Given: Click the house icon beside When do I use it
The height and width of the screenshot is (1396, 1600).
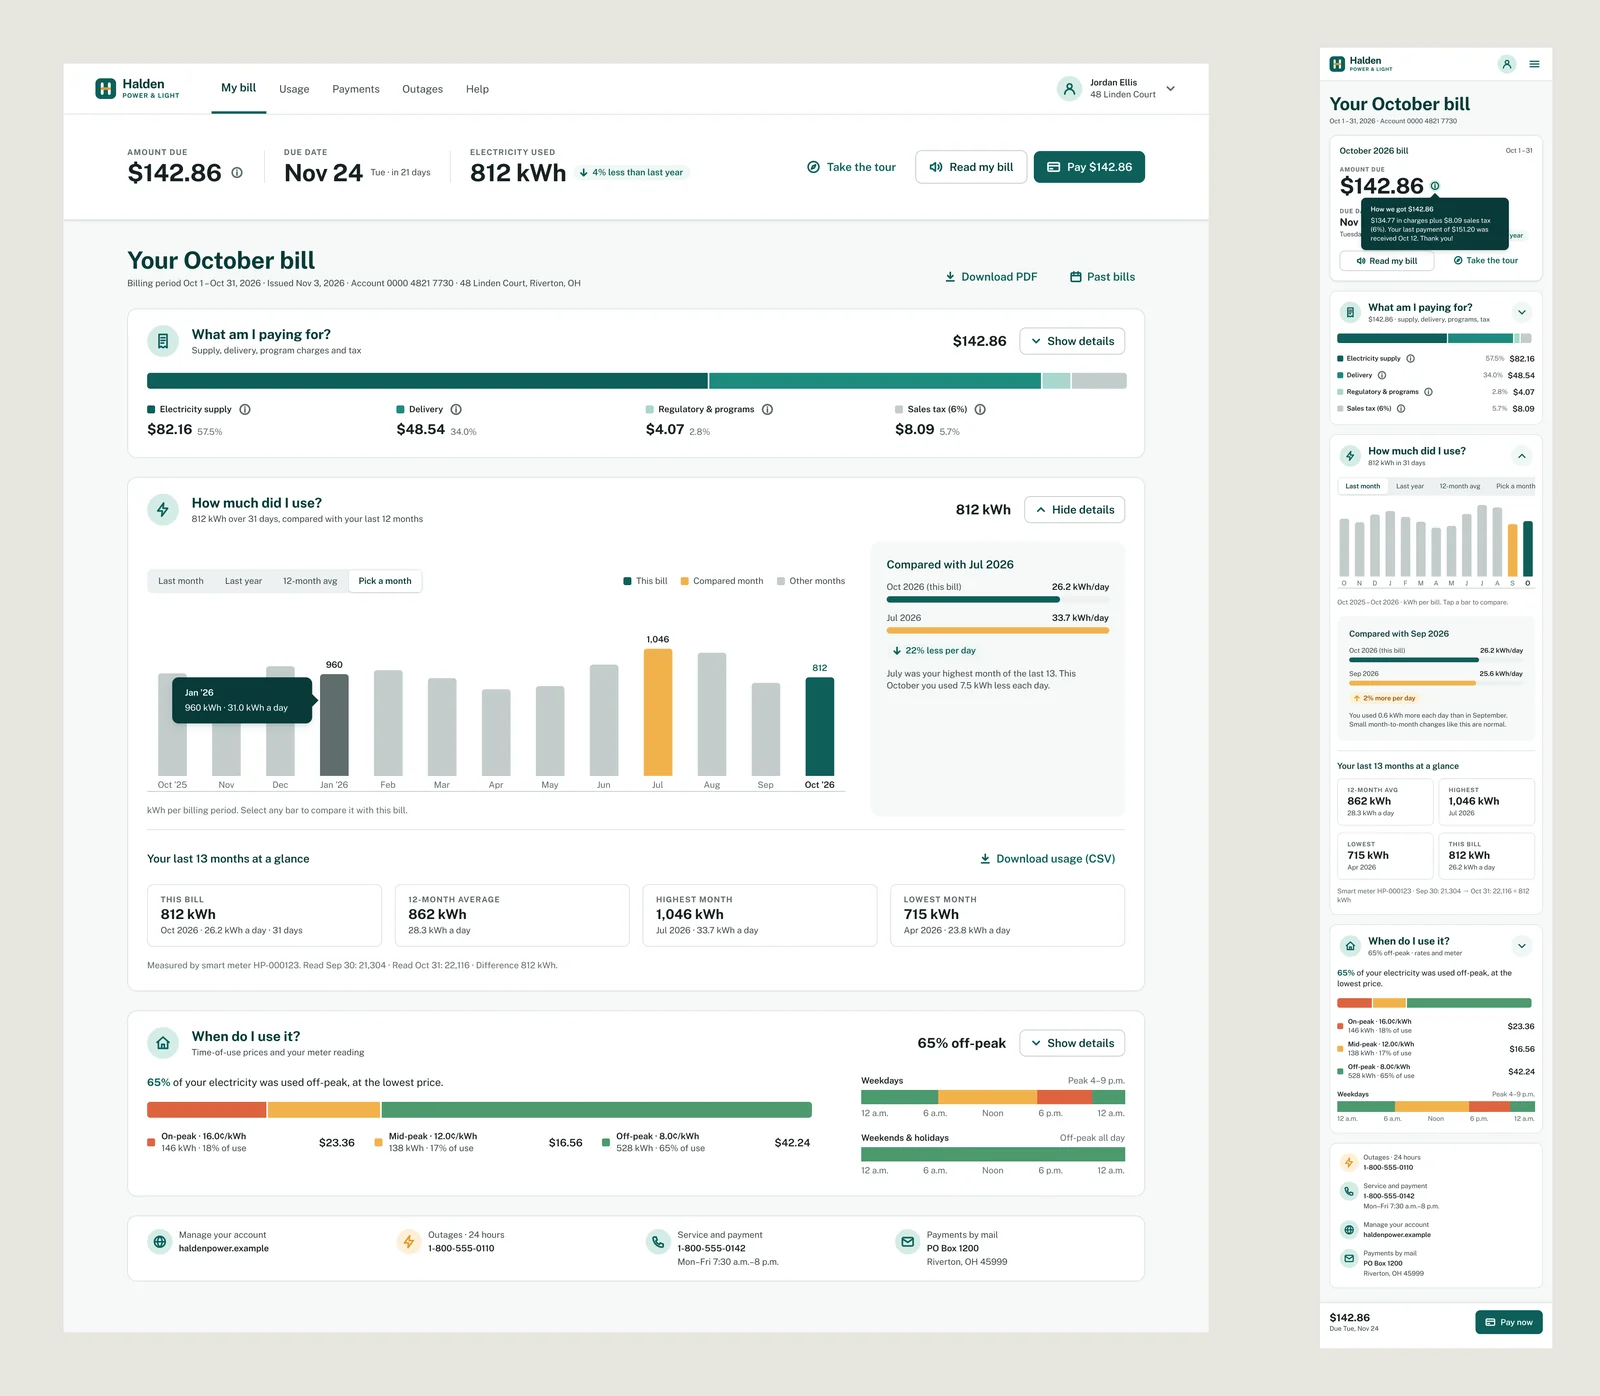Looking at the screenshot, I should click(163, 1043).
